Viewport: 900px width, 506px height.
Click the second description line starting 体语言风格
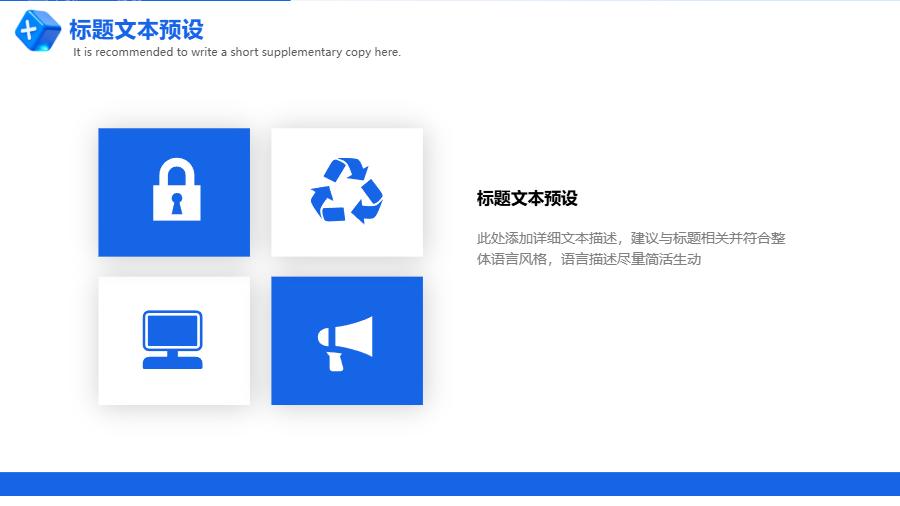click(588, 260)
